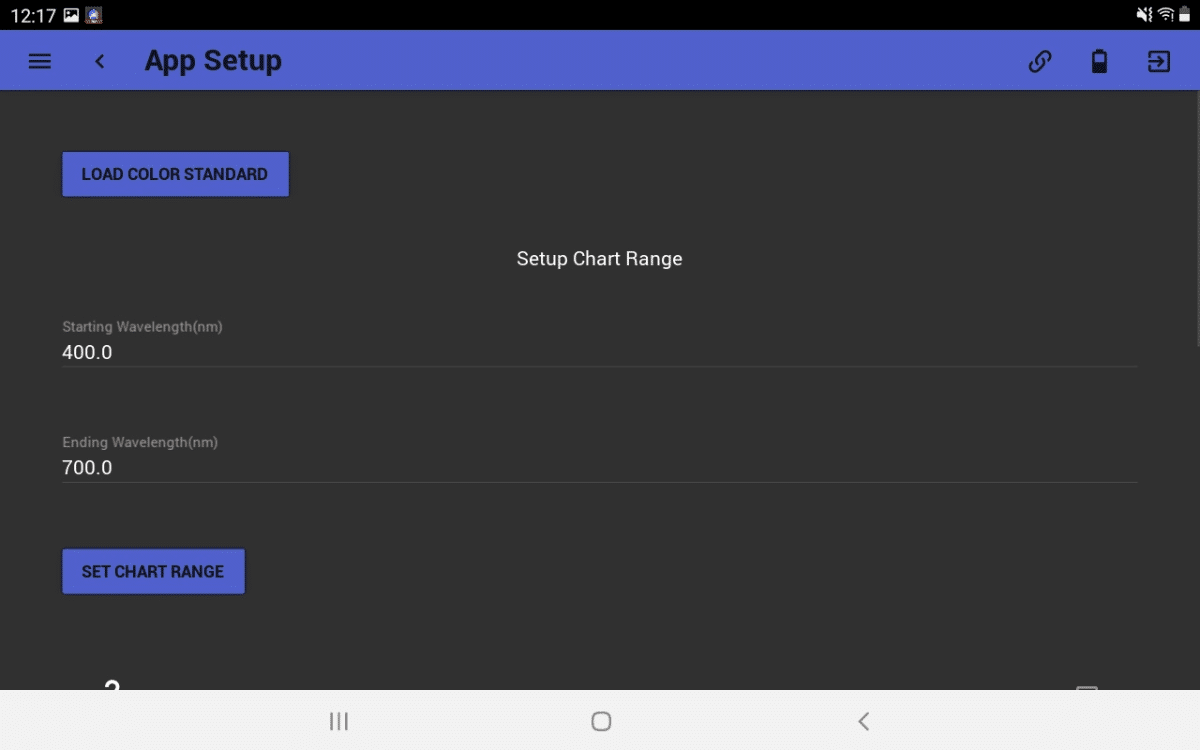Tap the Wi-Fi indicator in the status bar
This screenshot has width=1200, height=750.
(x=1168, y=15)
